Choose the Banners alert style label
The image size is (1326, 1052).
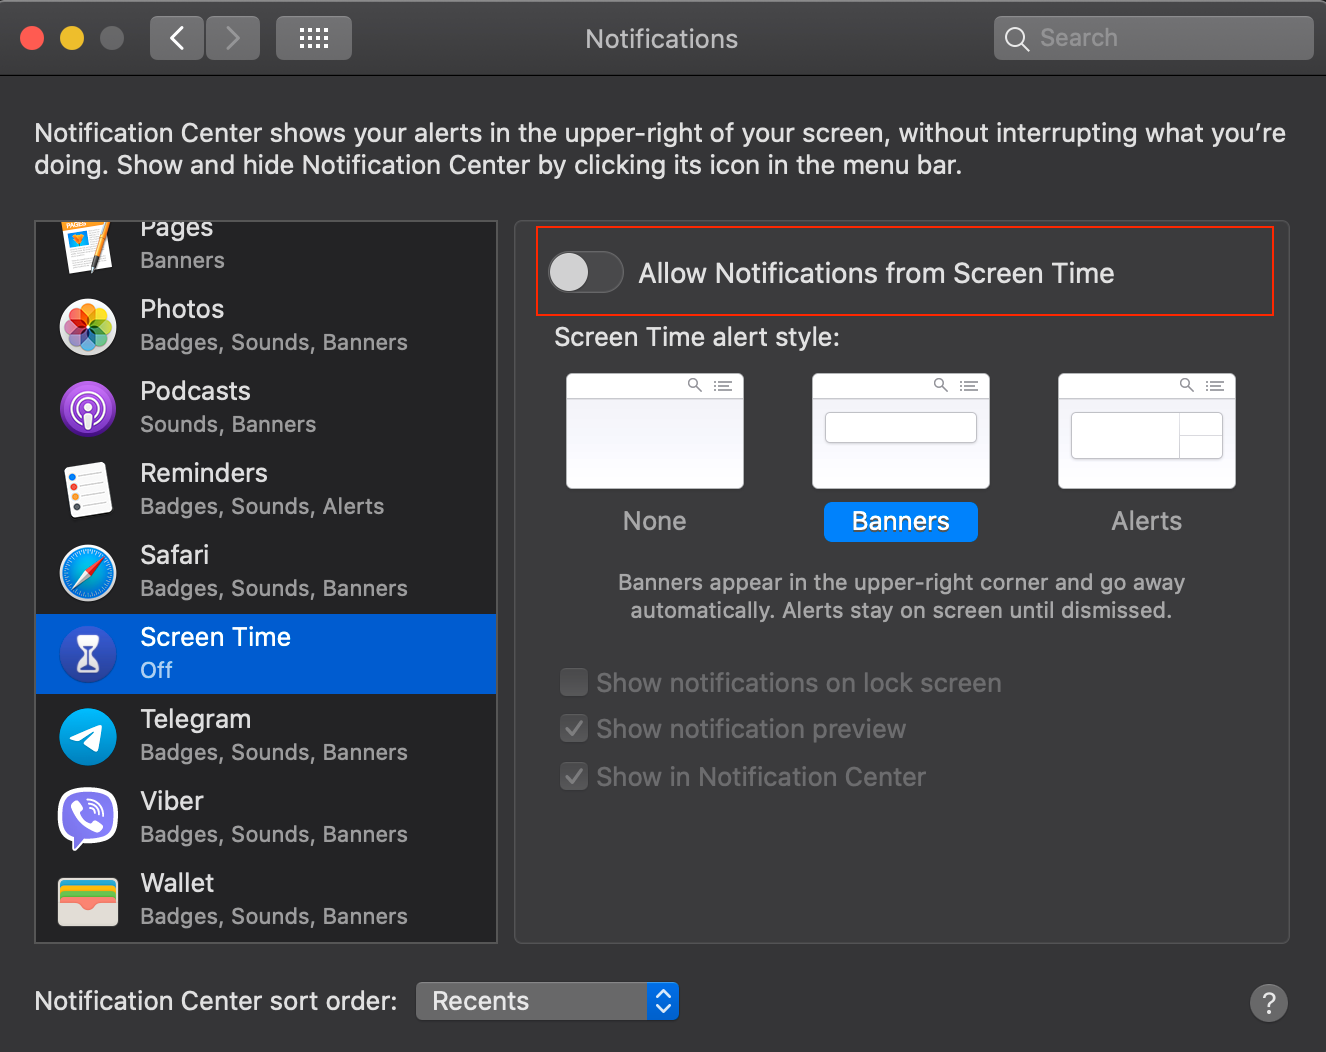coord(900,521)
